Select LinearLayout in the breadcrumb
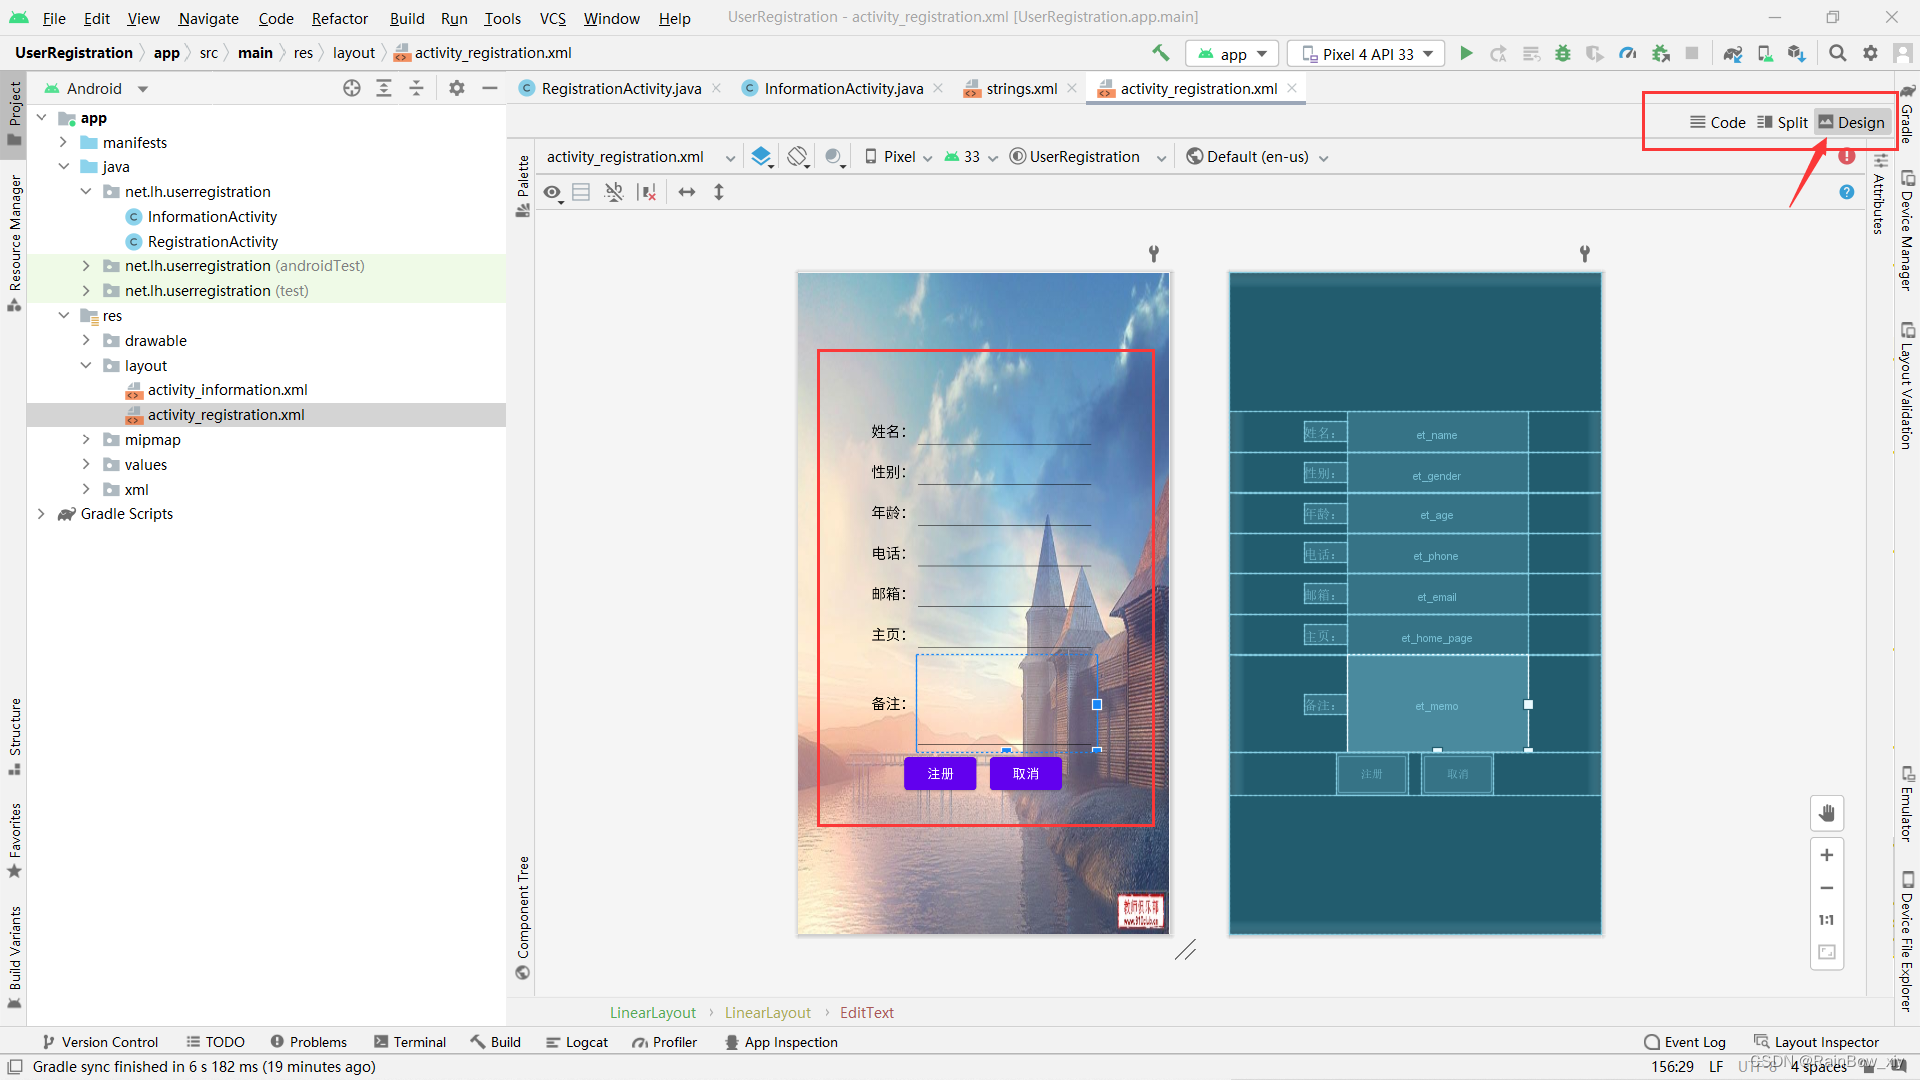 point(652,1013)
